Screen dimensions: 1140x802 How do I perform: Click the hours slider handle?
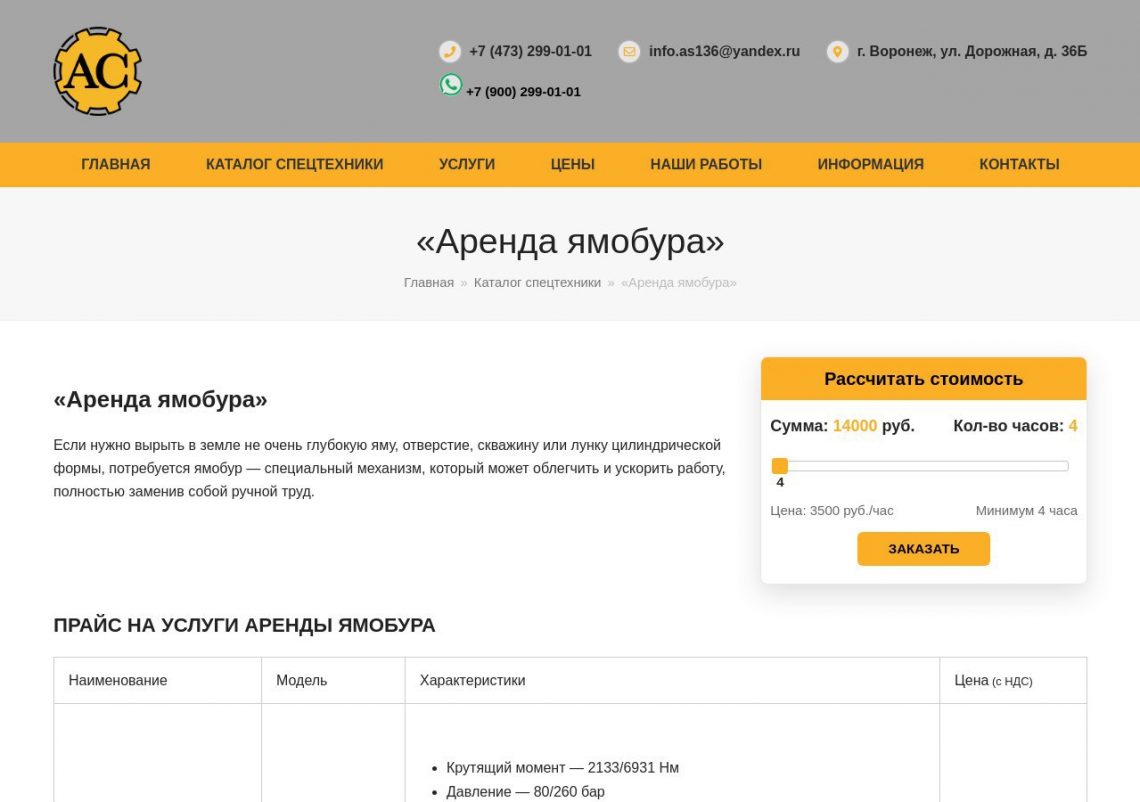779,466
